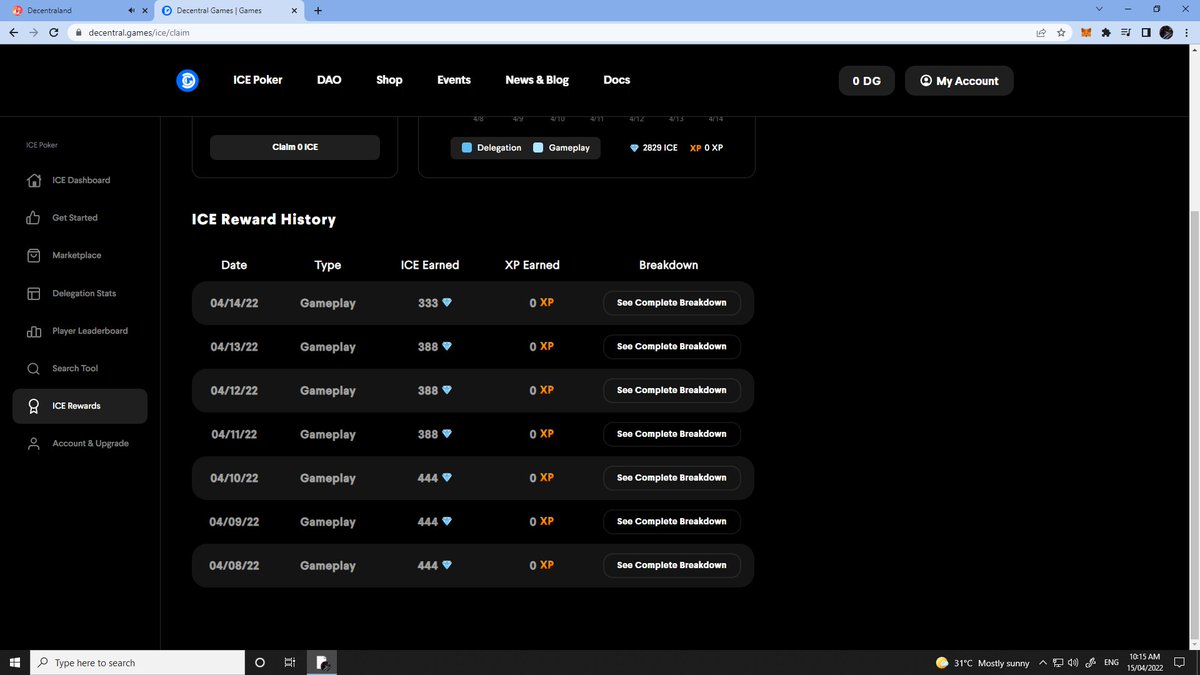Open the MetaMask fox extension
The width and height of the screenshot is (1200, 675).
click(x=1085, y=32)
